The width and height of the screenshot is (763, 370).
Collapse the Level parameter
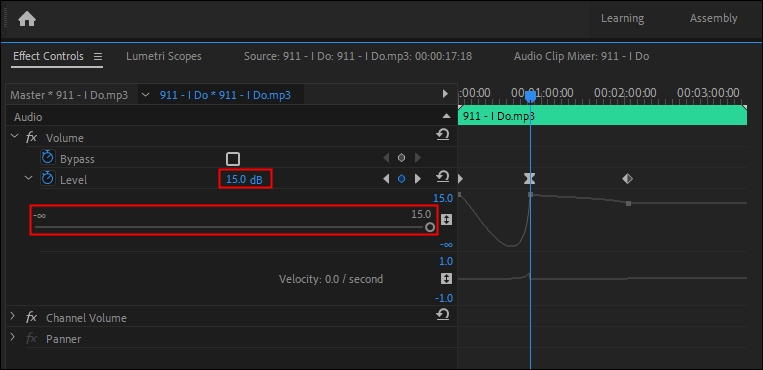coord(29,178)
